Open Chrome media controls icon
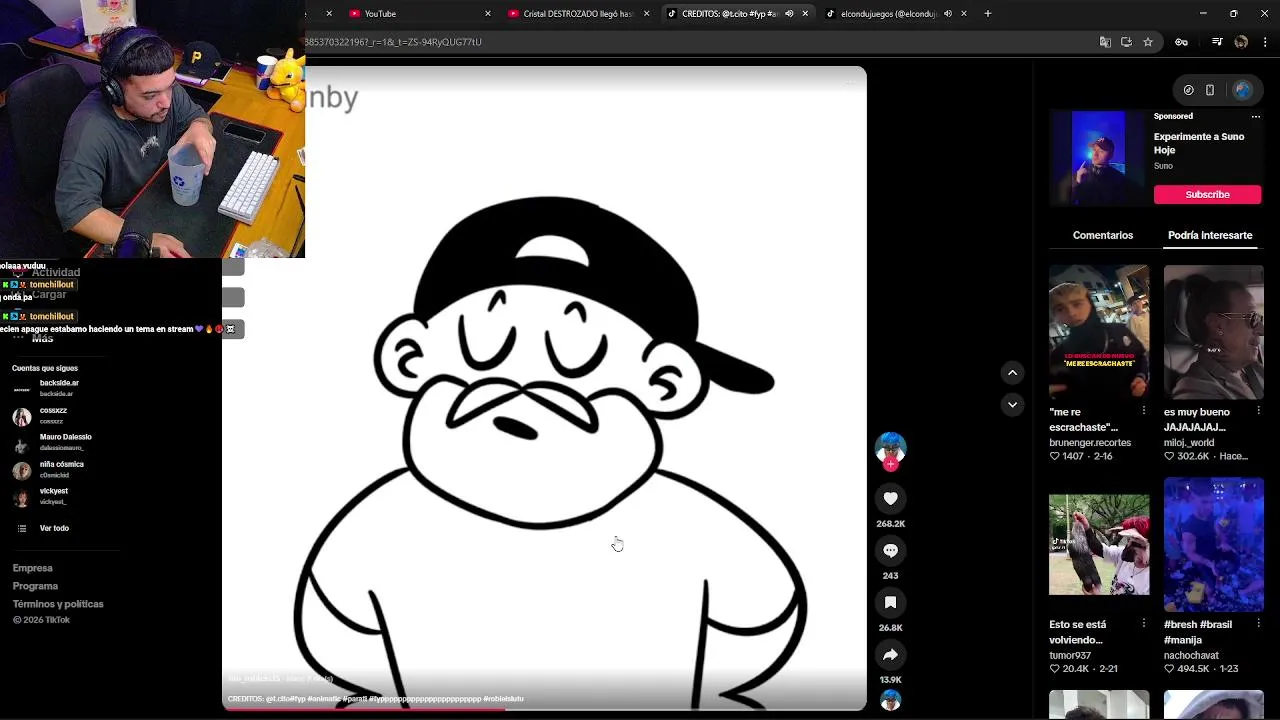 [x=1217, y=42]
